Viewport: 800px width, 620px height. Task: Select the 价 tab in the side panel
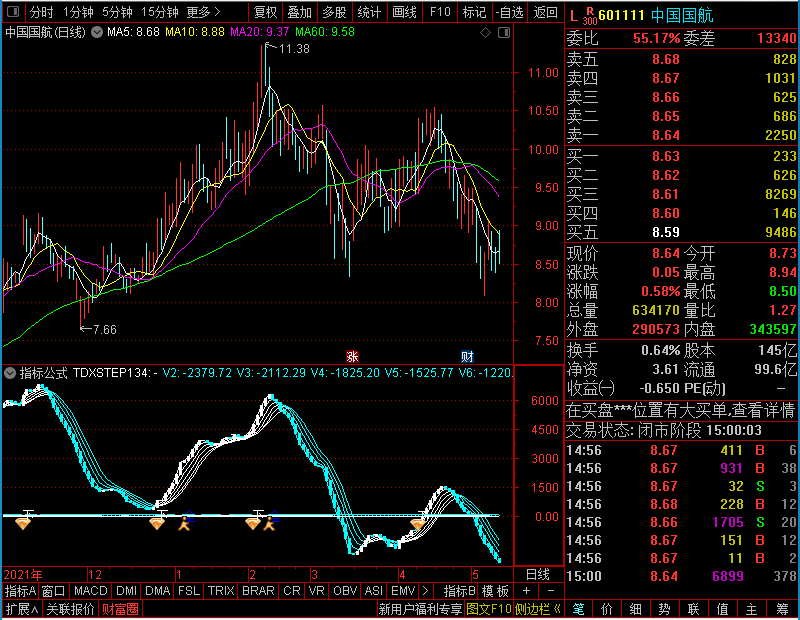pos(607,609)
